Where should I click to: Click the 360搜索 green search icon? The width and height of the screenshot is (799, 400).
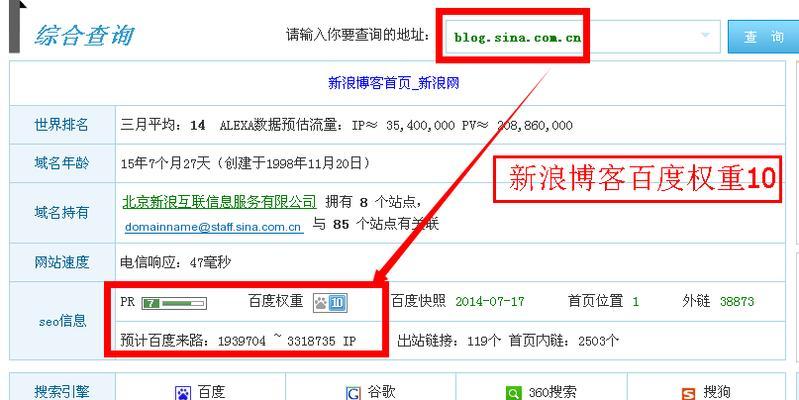[514, 393]
